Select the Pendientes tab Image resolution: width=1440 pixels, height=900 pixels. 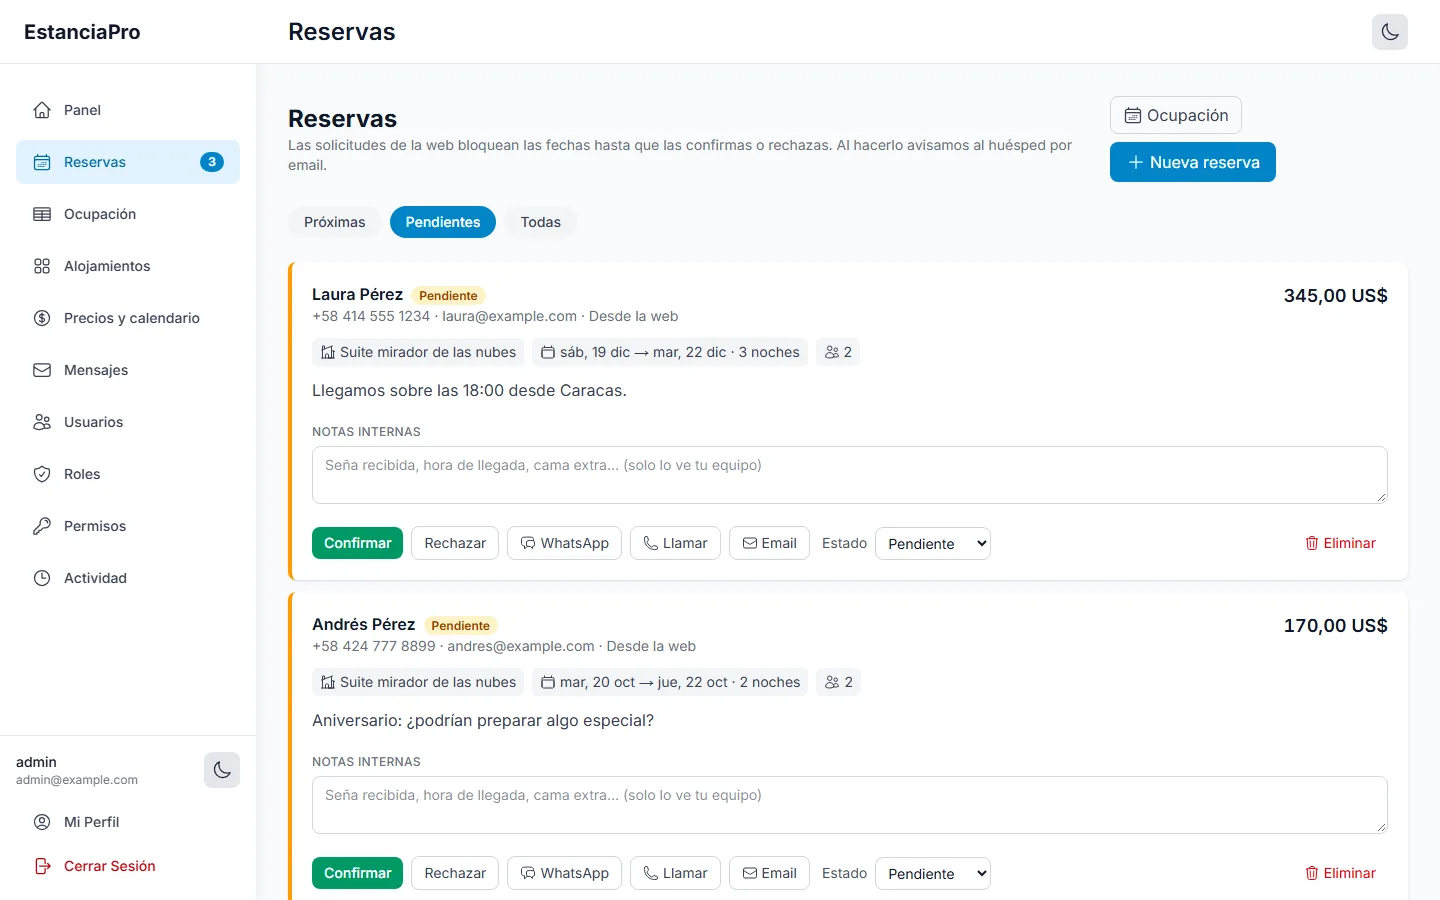click(443, 222)
